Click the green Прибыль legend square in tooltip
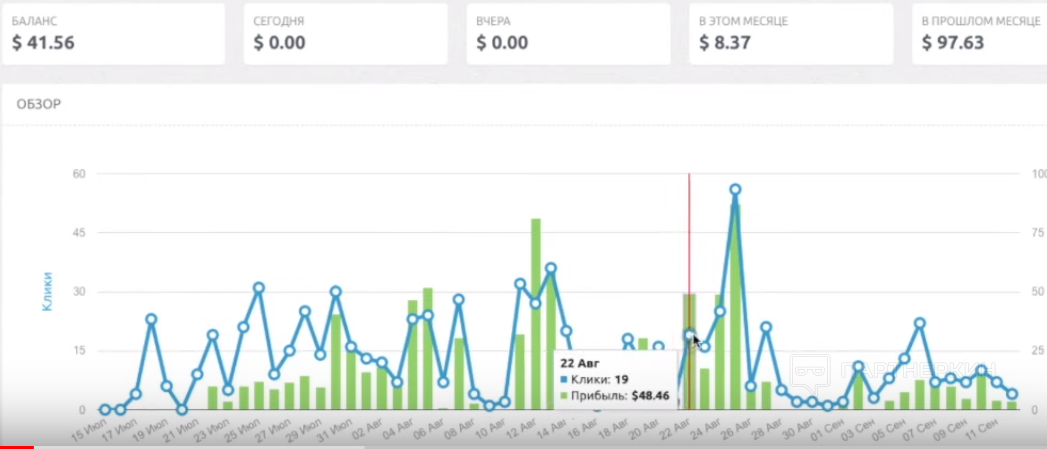Image resolution: width=1047 pixels, height=449 pixels. [x=565, y=396]
